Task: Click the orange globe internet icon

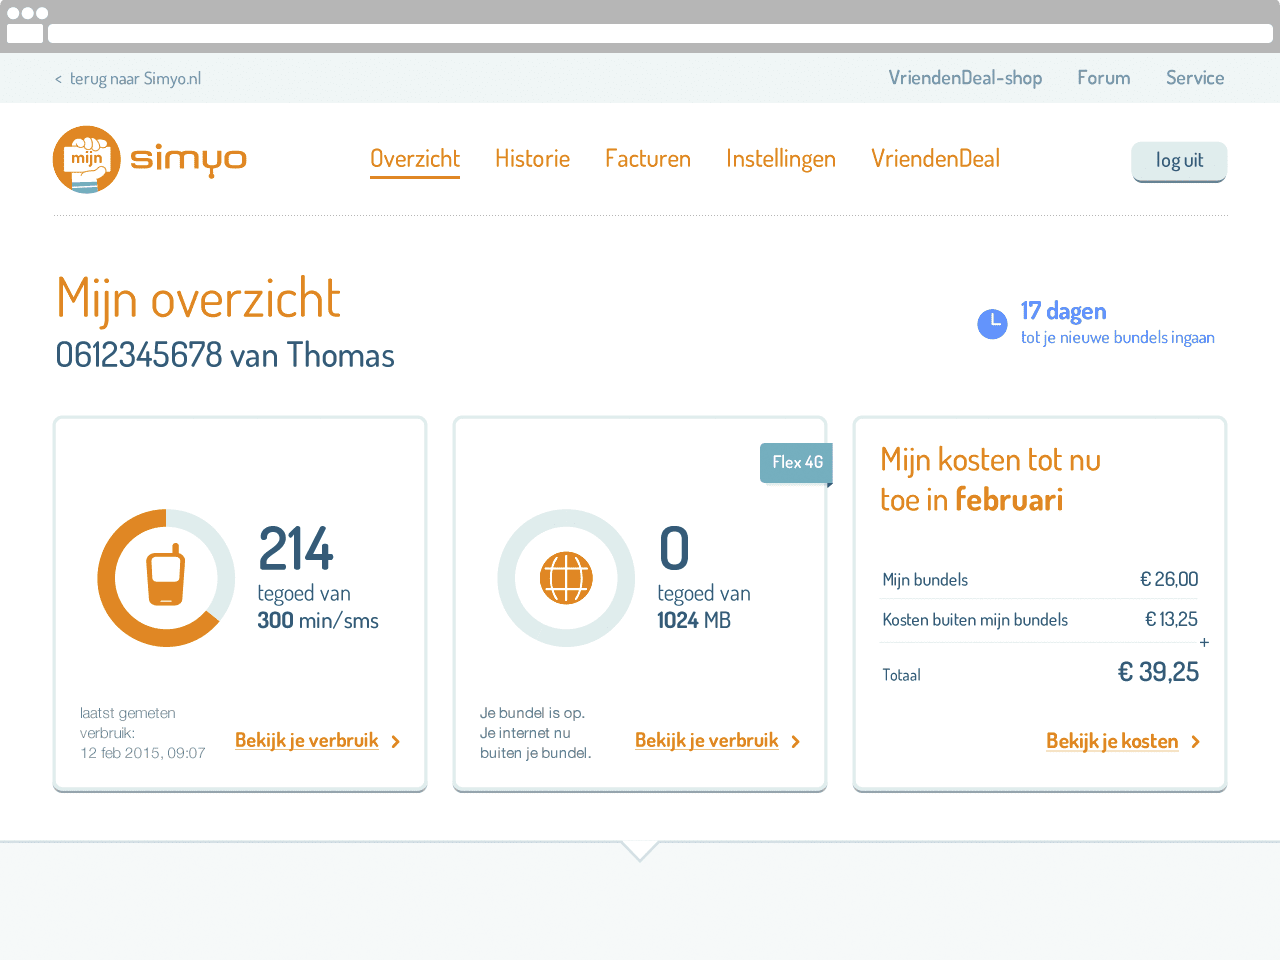Action: click(x=566, y=578)
